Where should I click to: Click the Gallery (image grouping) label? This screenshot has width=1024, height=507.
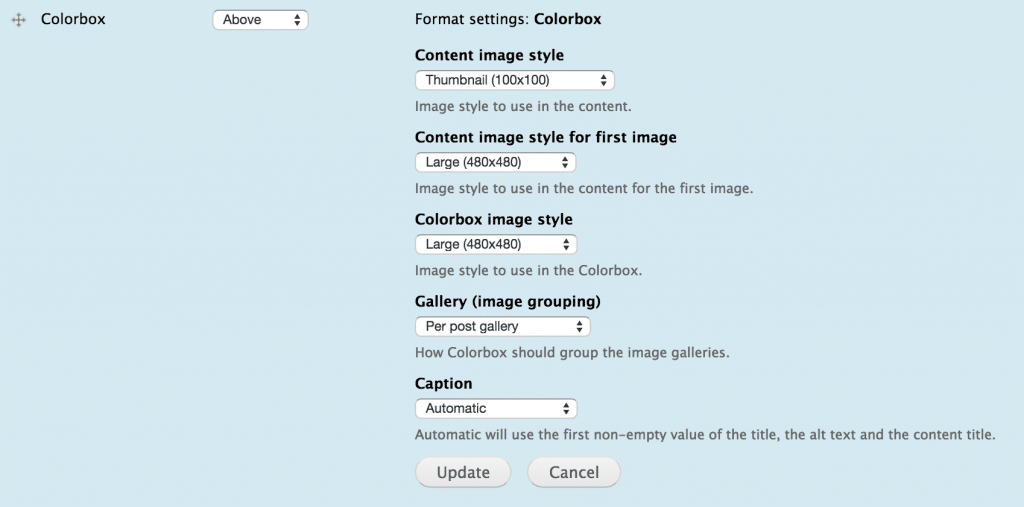(507, 302)
